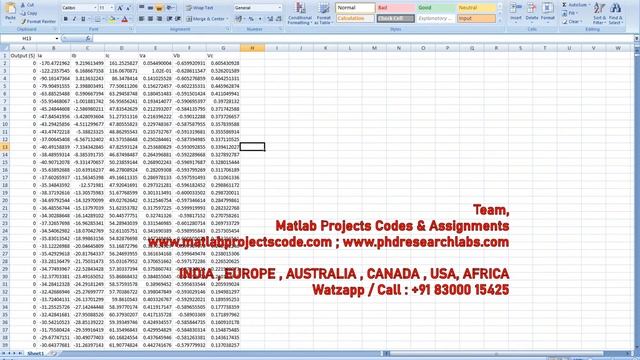Apply comma style
Image resolution: width=640 pixels, height=360 pixels.
[x=260, y=19]
